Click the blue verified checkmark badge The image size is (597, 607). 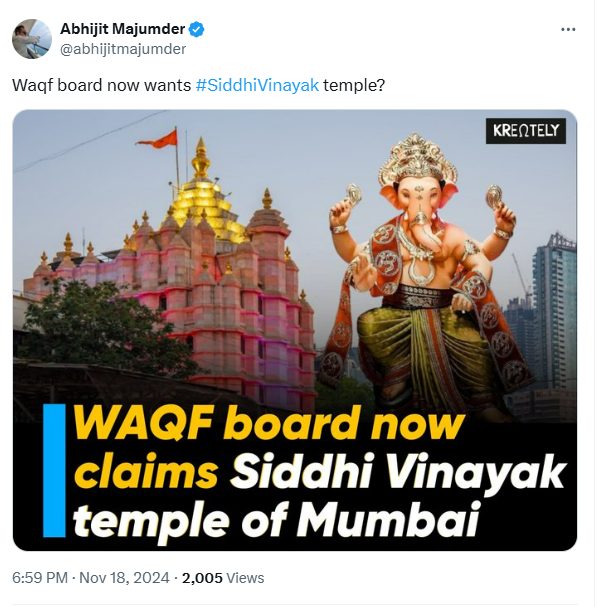pos(197,29)
